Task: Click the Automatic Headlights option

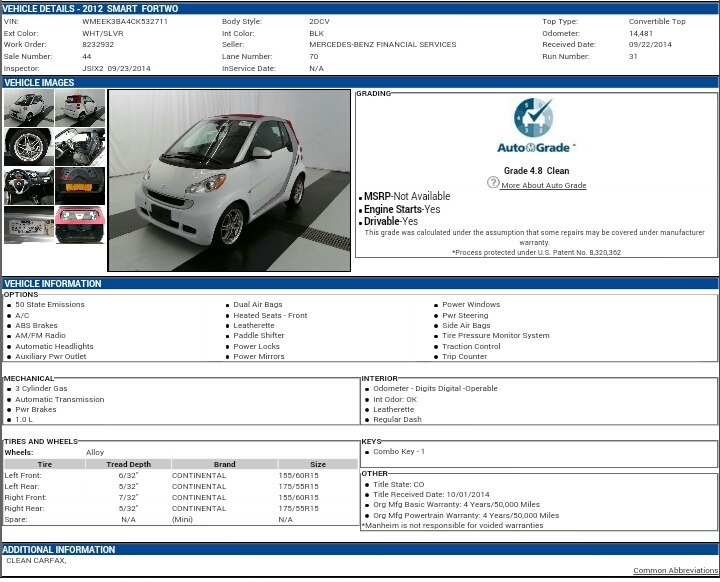Action: point(54,346)
